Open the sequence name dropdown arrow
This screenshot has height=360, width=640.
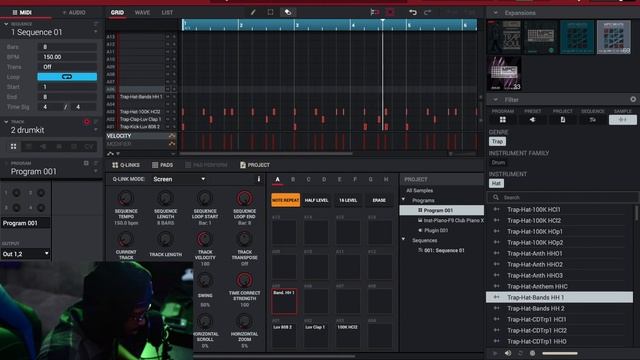[96, 32]
